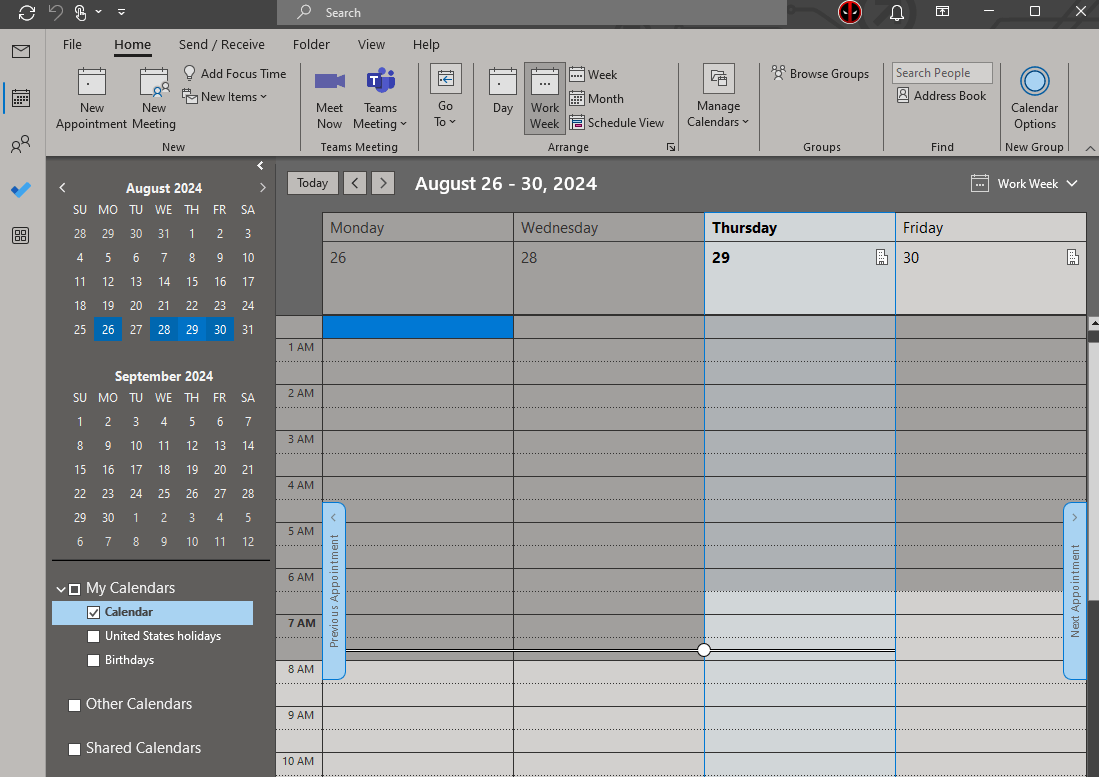Start a New Meeting

[x=153, y=95]
